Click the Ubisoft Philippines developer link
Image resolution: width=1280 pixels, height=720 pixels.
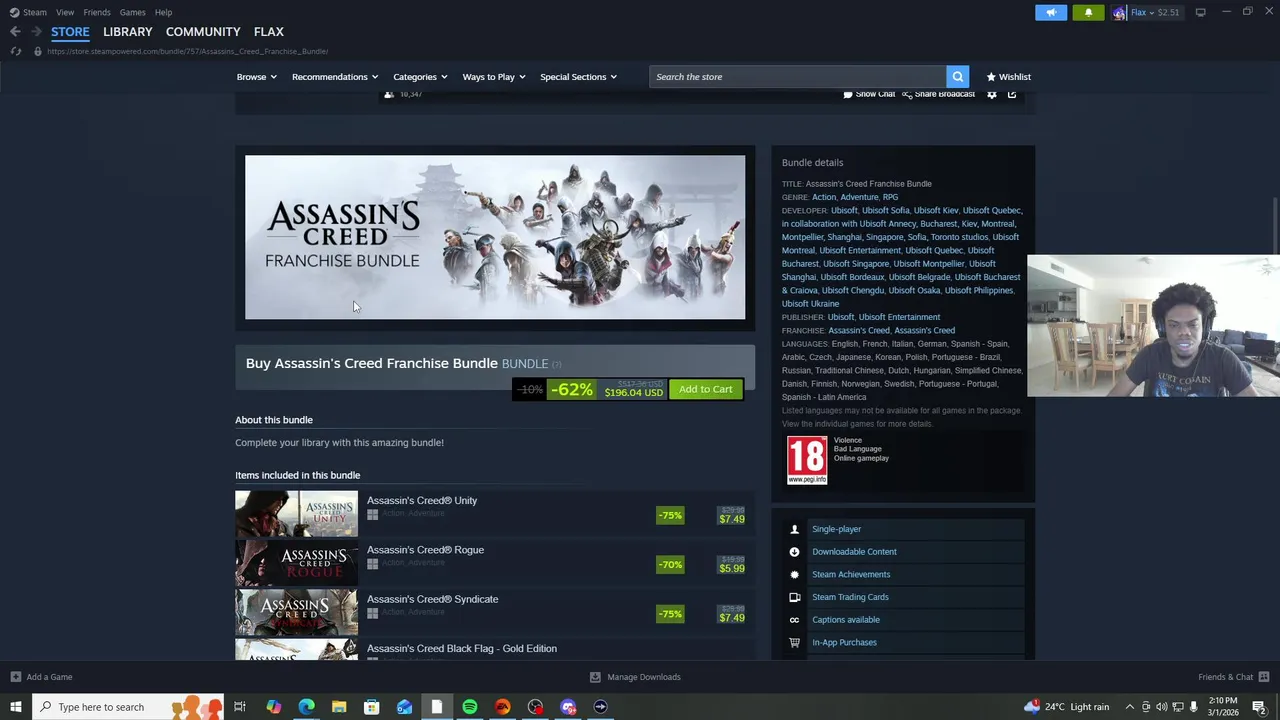(x=979, y=290)
